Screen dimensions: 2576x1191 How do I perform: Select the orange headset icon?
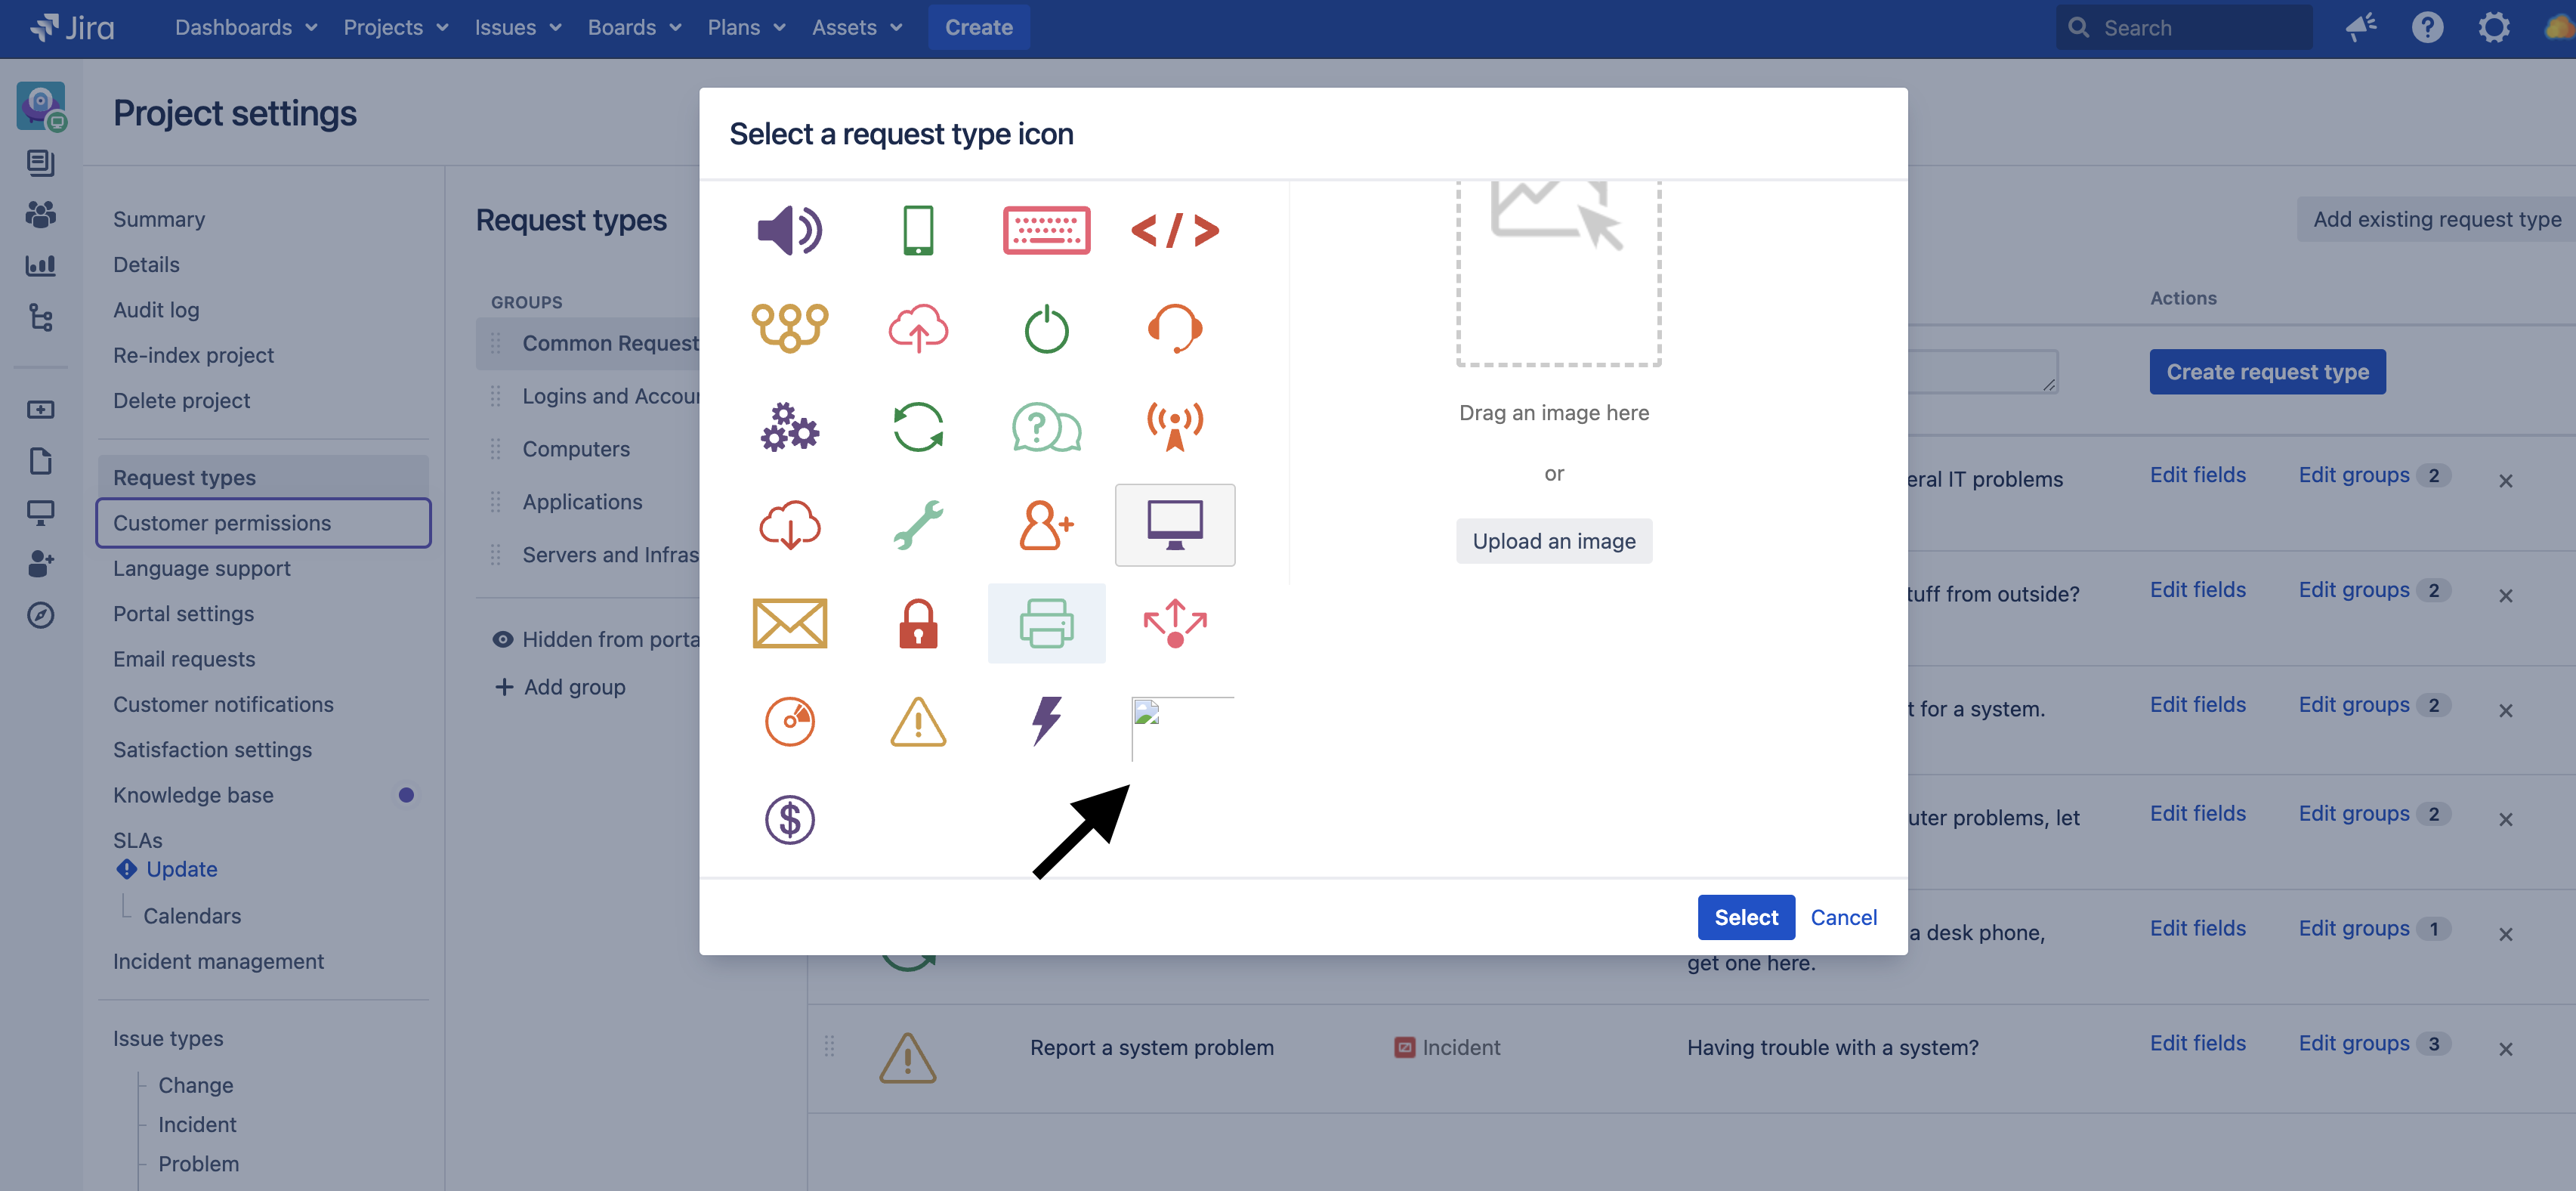click(x=1175, y=328)
